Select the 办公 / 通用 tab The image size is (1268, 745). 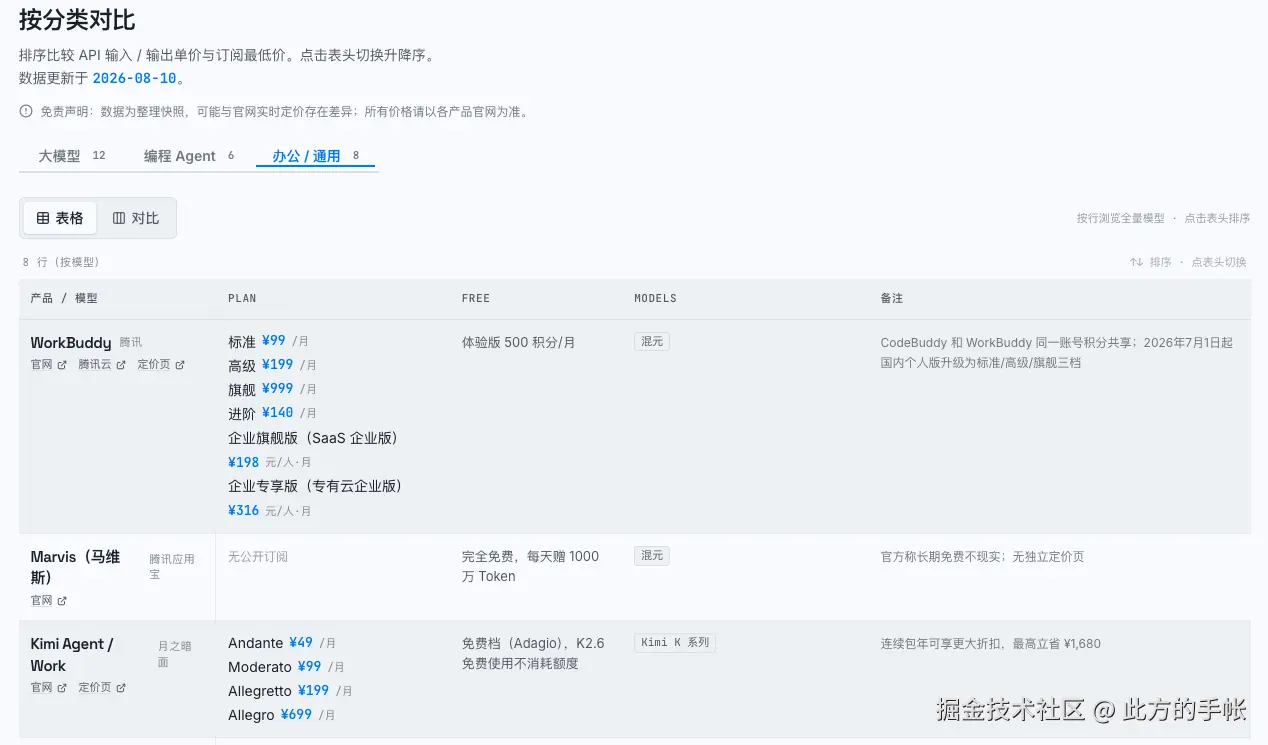[316, 156]
